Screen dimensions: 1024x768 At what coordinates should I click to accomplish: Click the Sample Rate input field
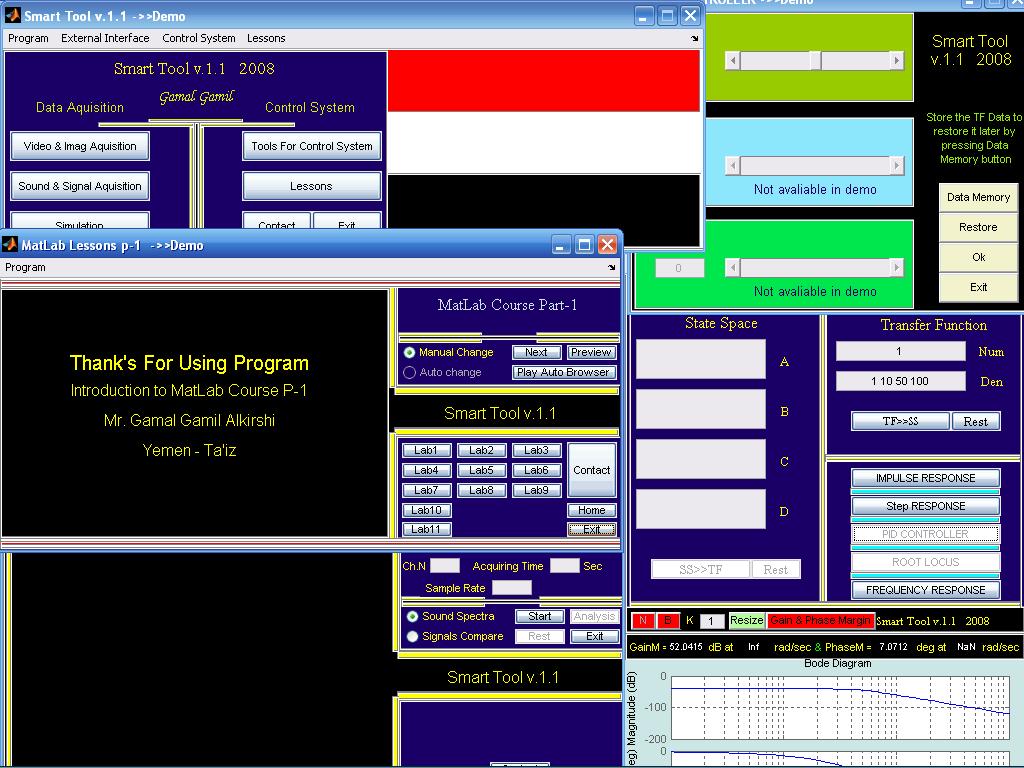pyautogui.click(x=511, y=588)
